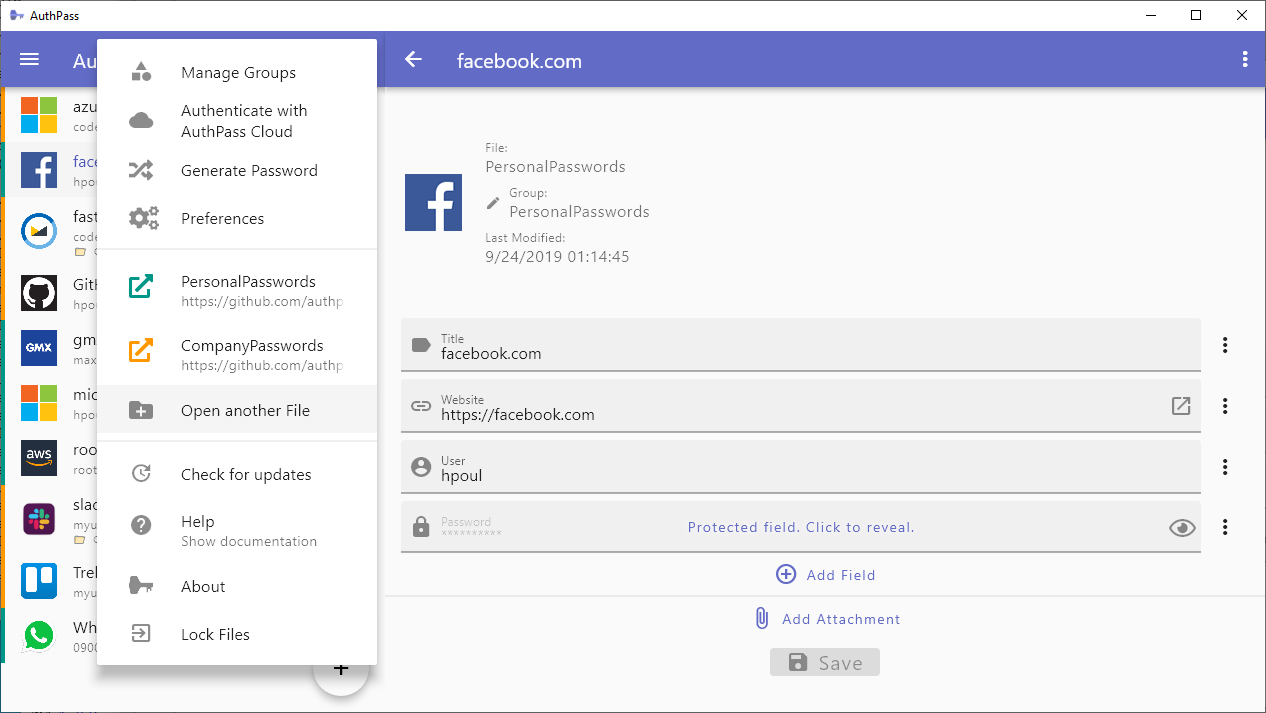Viewport: 1266px width, 713px height.
Task: Select Check for updates
Action: coord(237,474)
